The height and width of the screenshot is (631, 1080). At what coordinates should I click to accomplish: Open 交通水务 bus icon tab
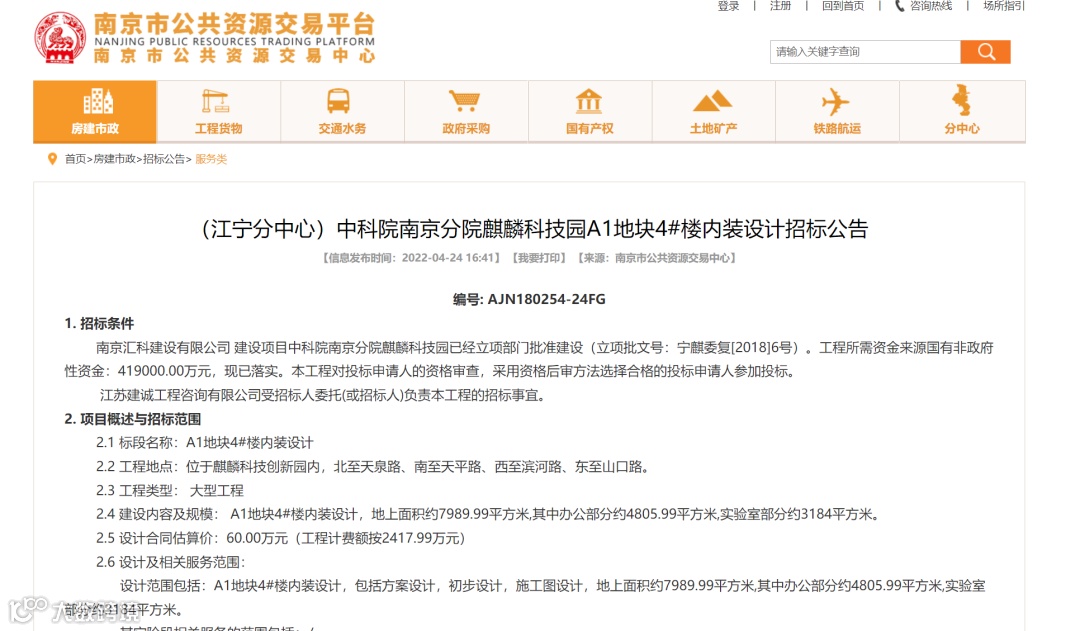[x=342, y=111]
